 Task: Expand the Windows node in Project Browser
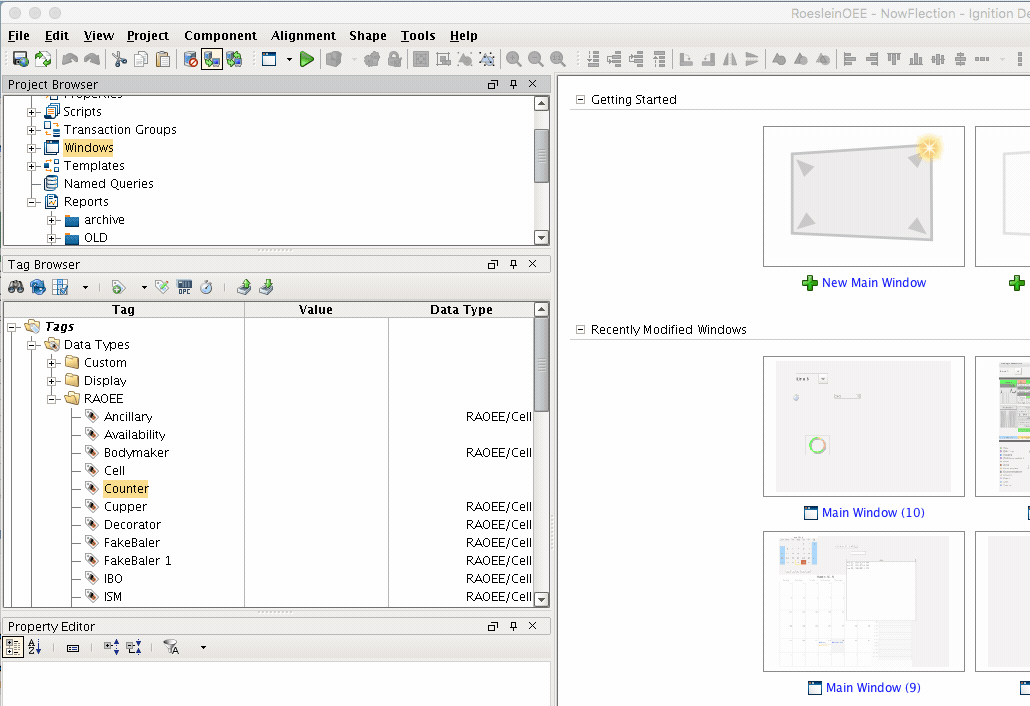pyautogui.click(x=33, y=148)
